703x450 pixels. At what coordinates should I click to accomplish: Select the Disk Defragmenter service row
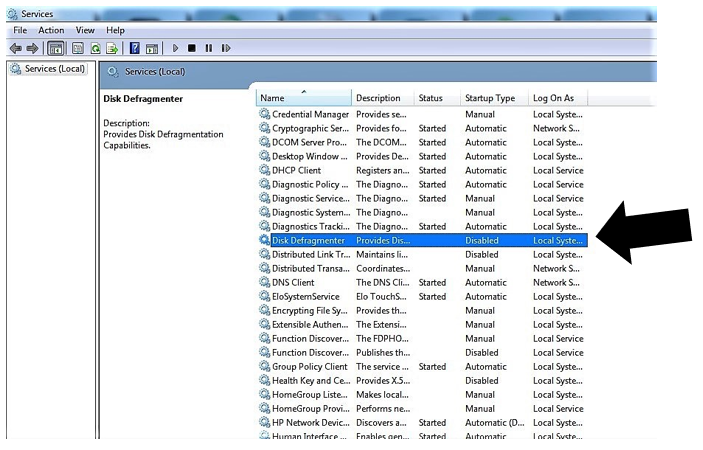coord(309,241)
